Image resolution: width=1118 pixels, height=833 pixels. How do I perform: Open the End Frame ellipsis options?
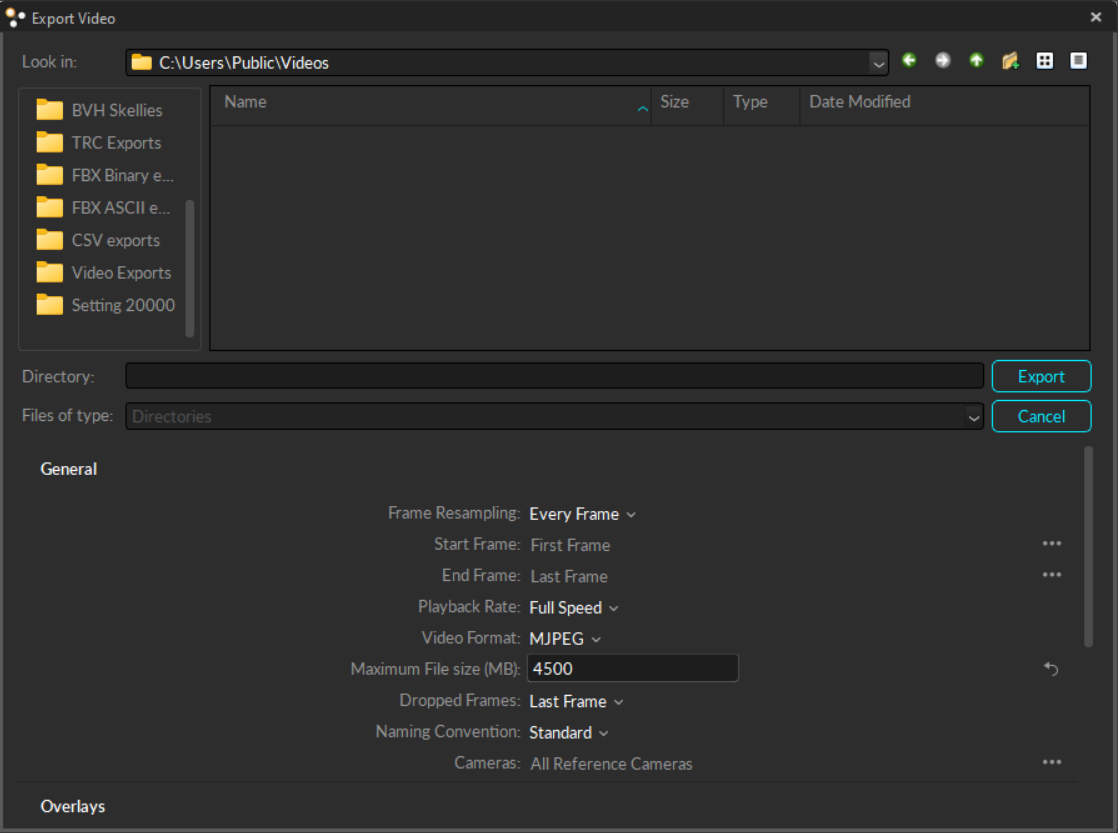point(1051,575)
